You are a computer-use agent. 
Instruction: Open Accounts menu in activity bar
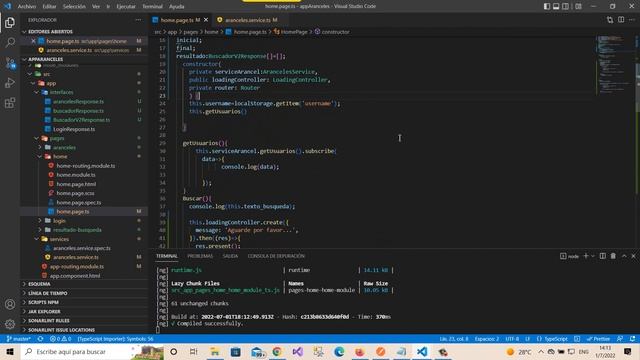pyautogui.click(x=10, y=304)
